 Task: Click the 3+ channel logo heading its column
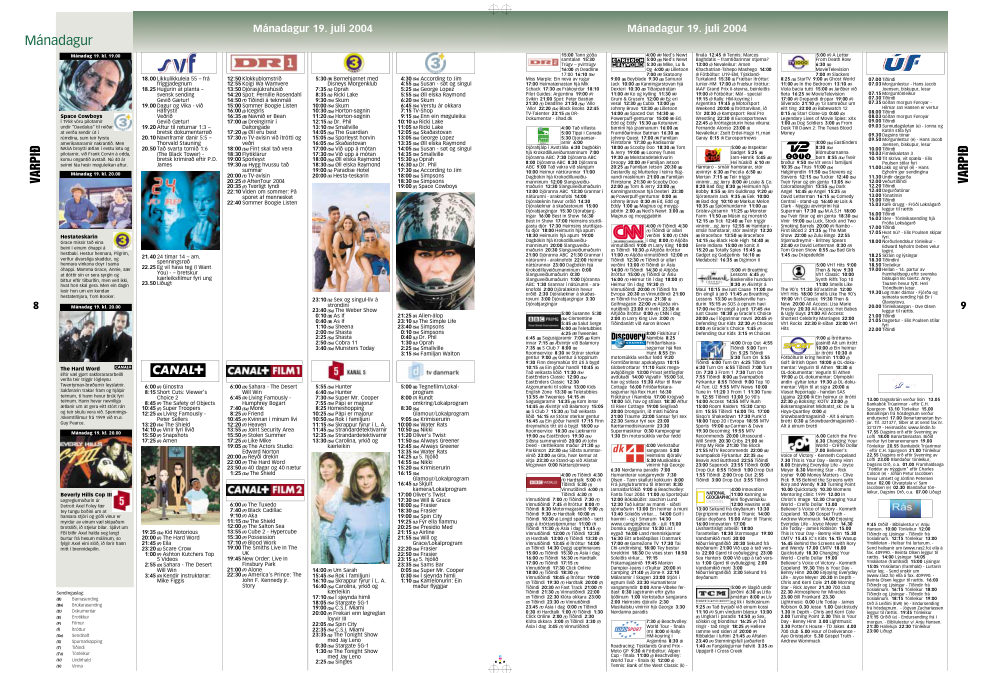coord(436,63)
